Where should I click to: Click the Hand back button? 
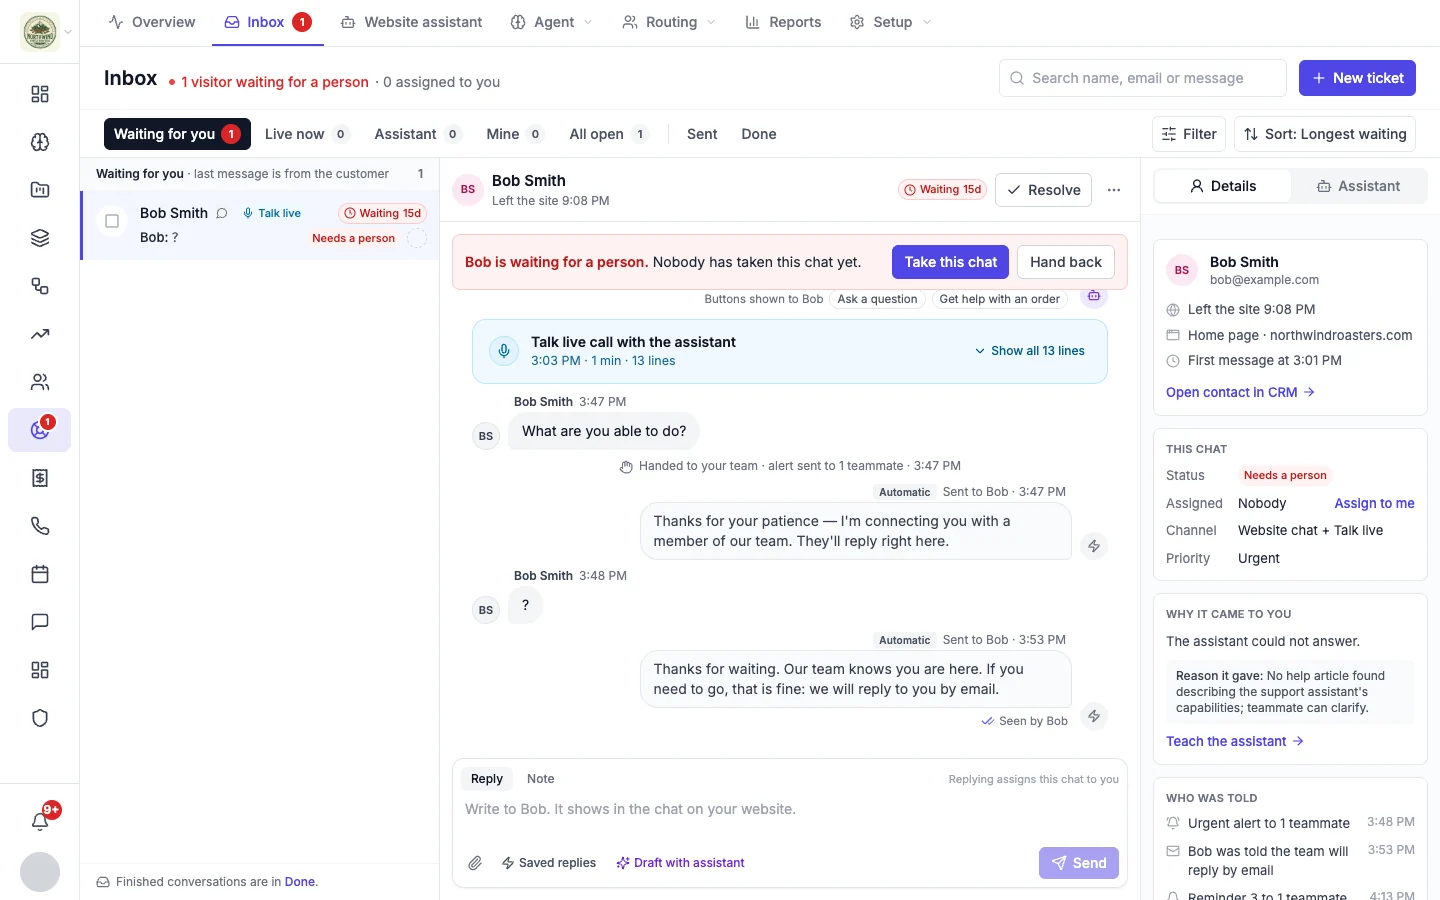pyautogui.click(x=1066, y=262)
